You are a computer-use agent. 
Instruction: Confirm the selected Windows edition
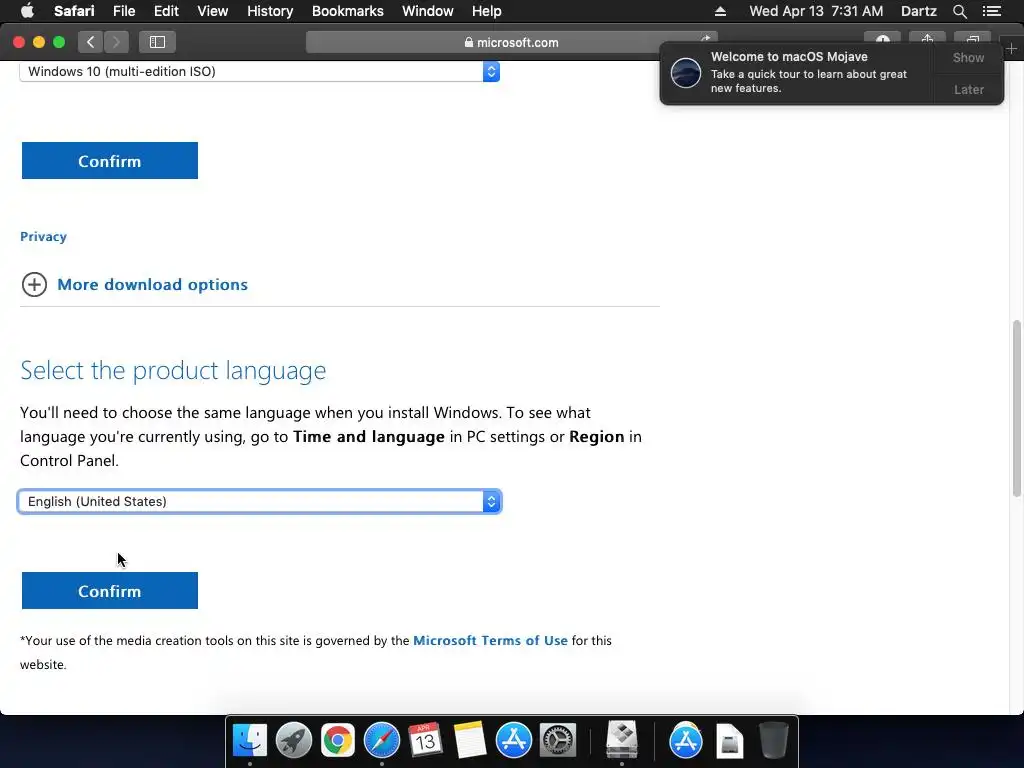110,161
